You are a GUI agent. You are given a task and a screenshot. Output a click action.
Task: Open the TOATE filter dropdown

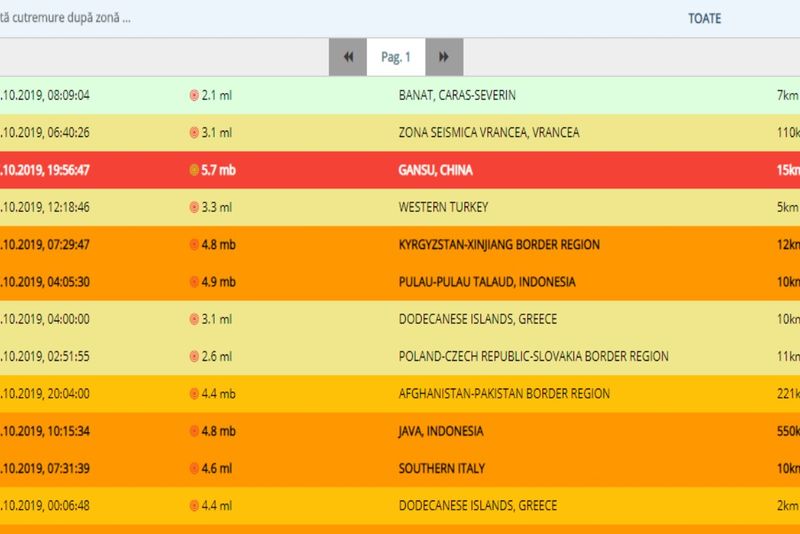coord(704,18)
